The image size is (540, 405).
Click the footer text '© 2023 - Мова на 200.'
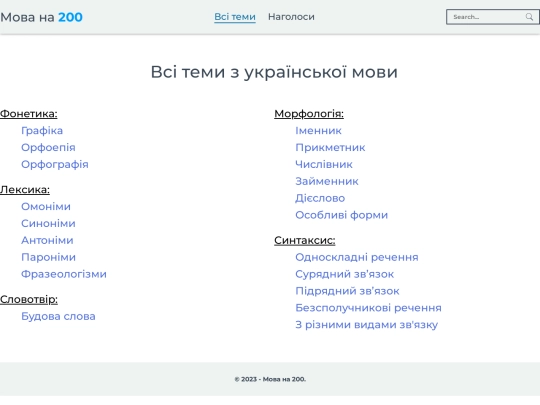click(270, 379)
